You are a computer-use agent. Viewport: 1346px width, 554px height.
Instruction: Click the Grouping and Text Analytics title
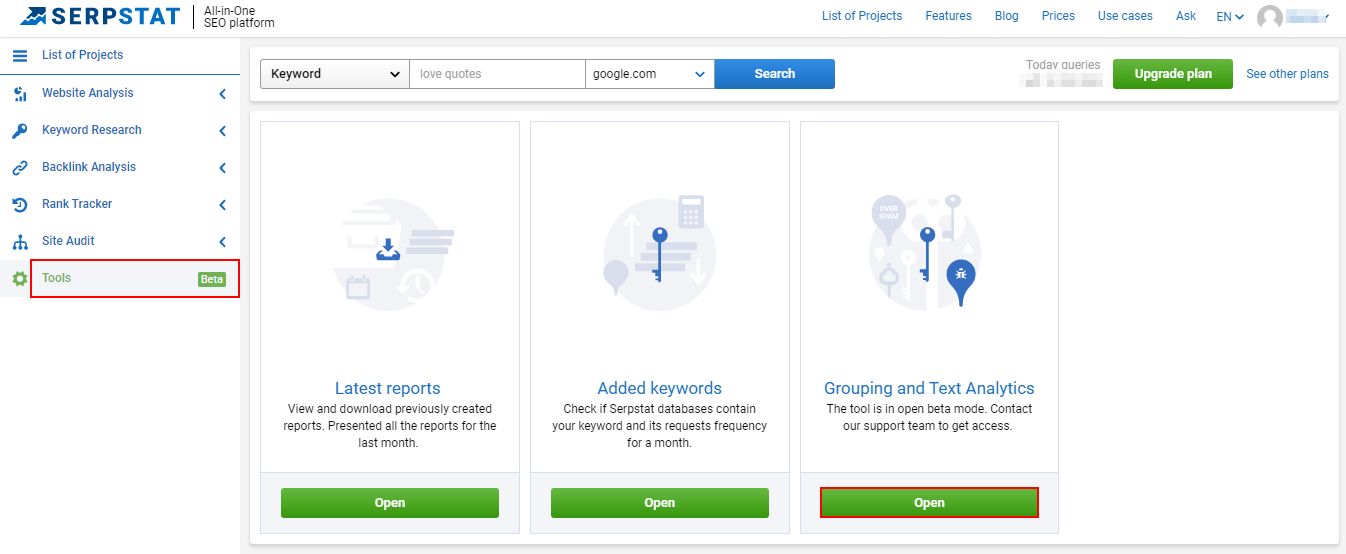[929, 388]
